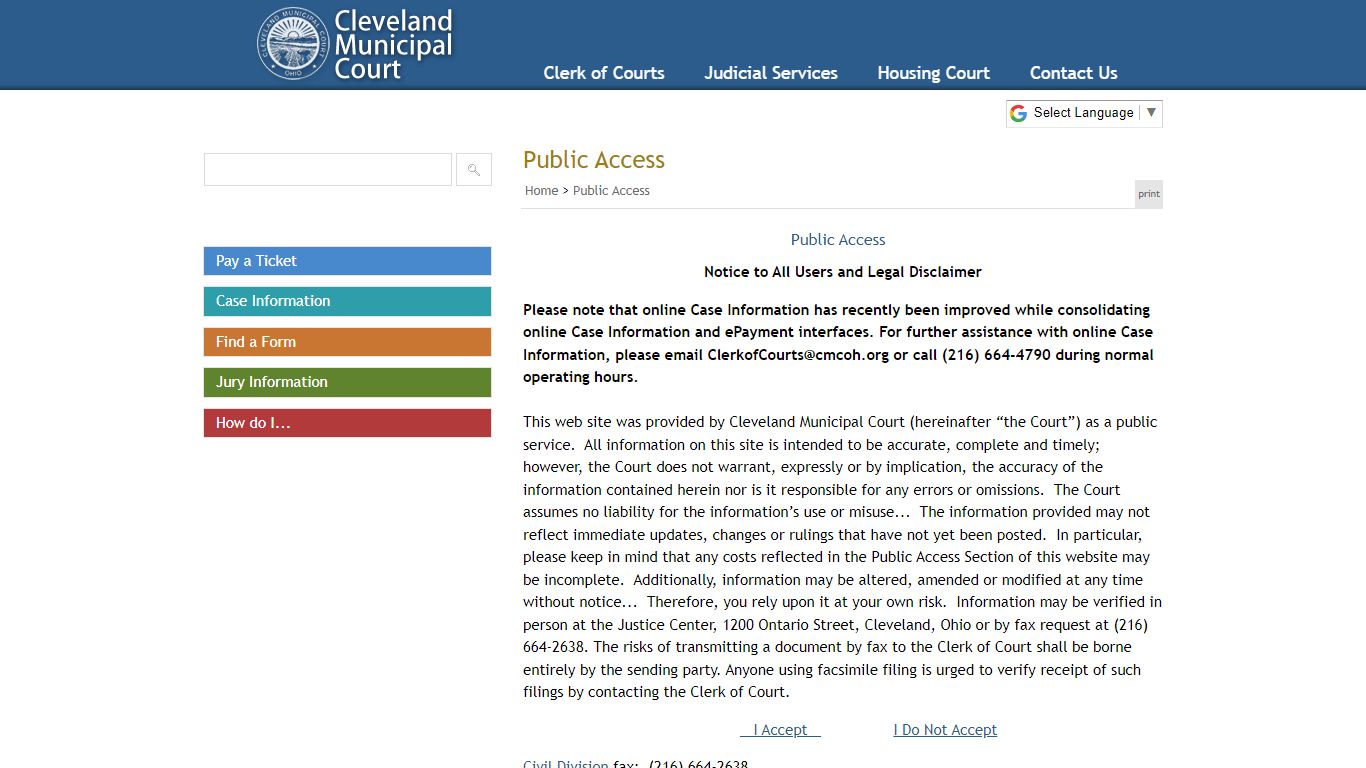This screenshot has width=1366, height=768.
Task: Click the Notice to All Users heading
Action: [x=843, y=272]
